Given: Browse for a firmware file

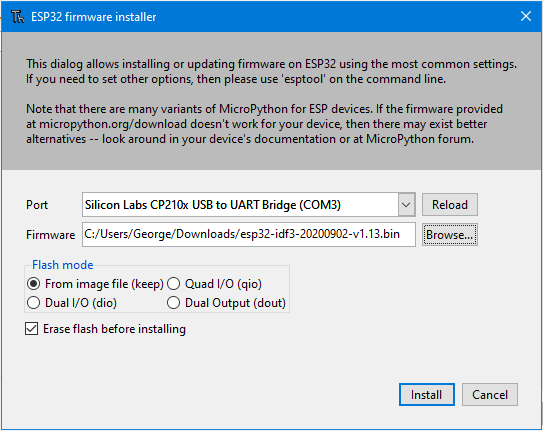Looking at the screenshot, I should (x=449, y=235).
